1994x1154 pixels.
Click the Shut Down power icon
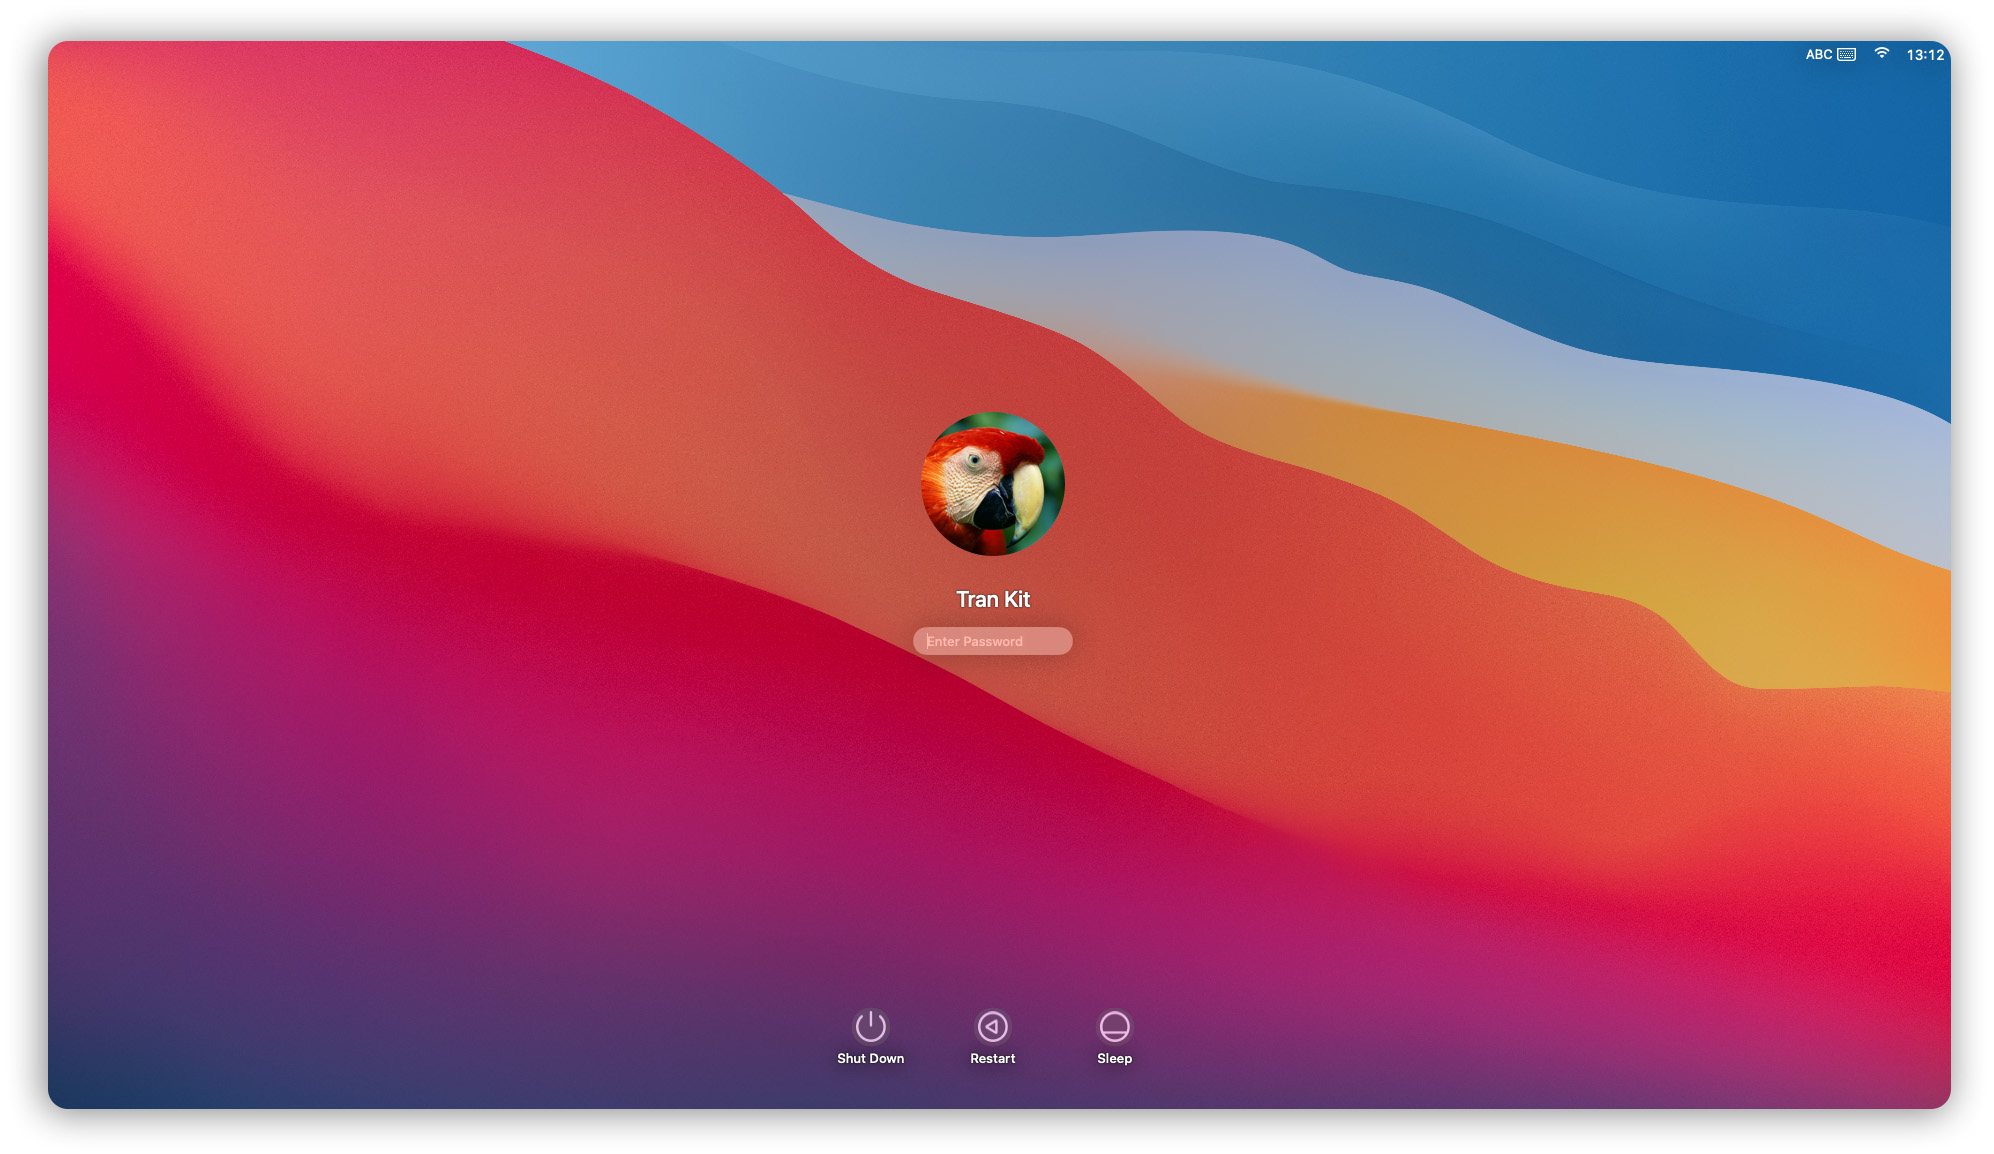pos(870,1026)
